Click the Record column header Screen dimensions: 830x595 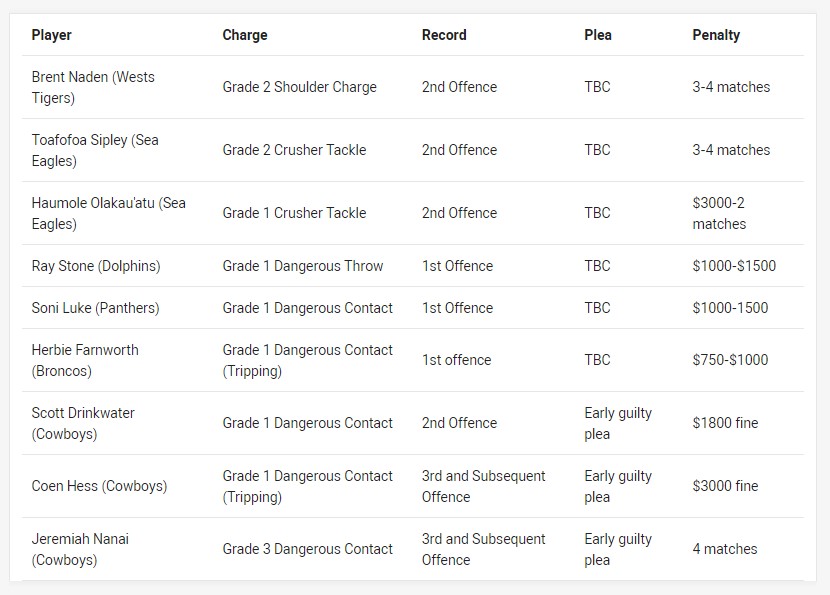point(444,35)
